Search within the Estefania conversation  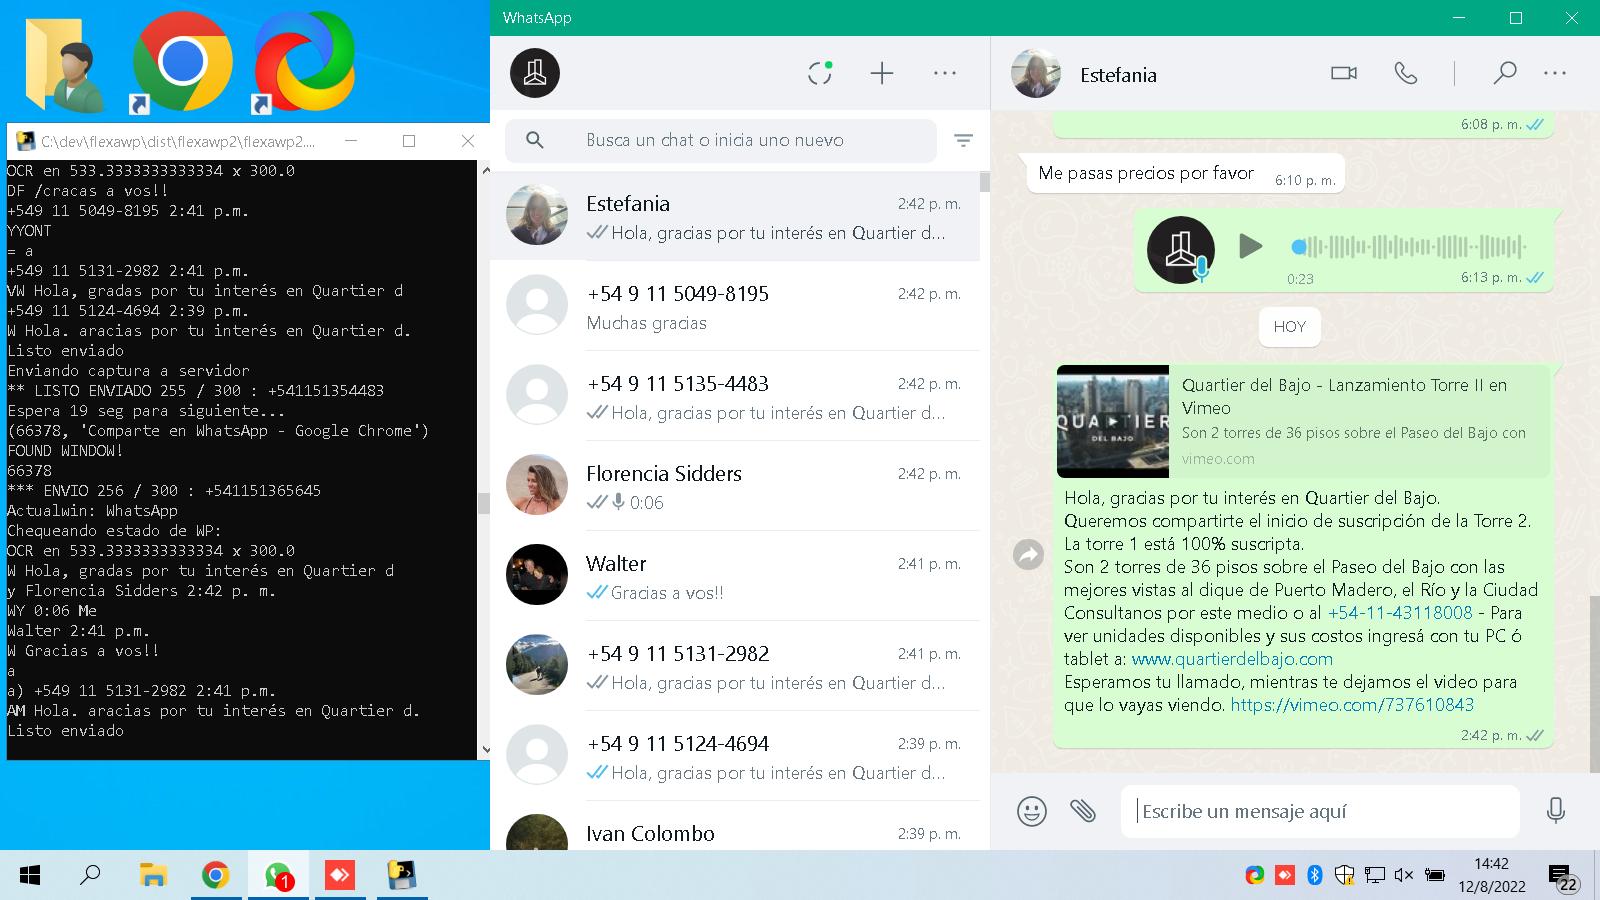(x=1504, y=73)
